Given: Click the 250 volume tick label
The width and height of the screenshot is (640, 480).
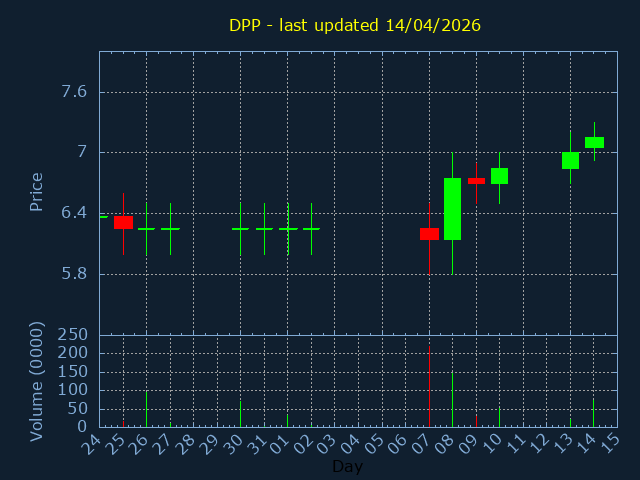Looking at the screenshot, I should (x=72, y=335).
